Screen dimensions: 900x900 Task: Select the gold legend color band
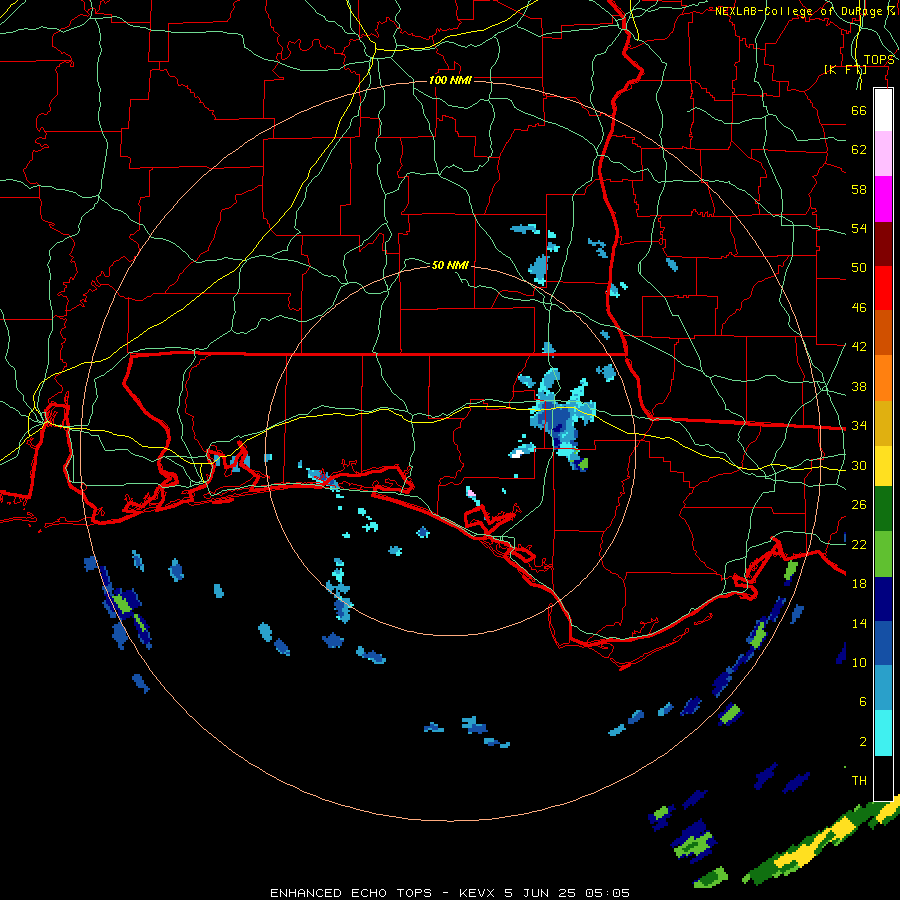883,423
